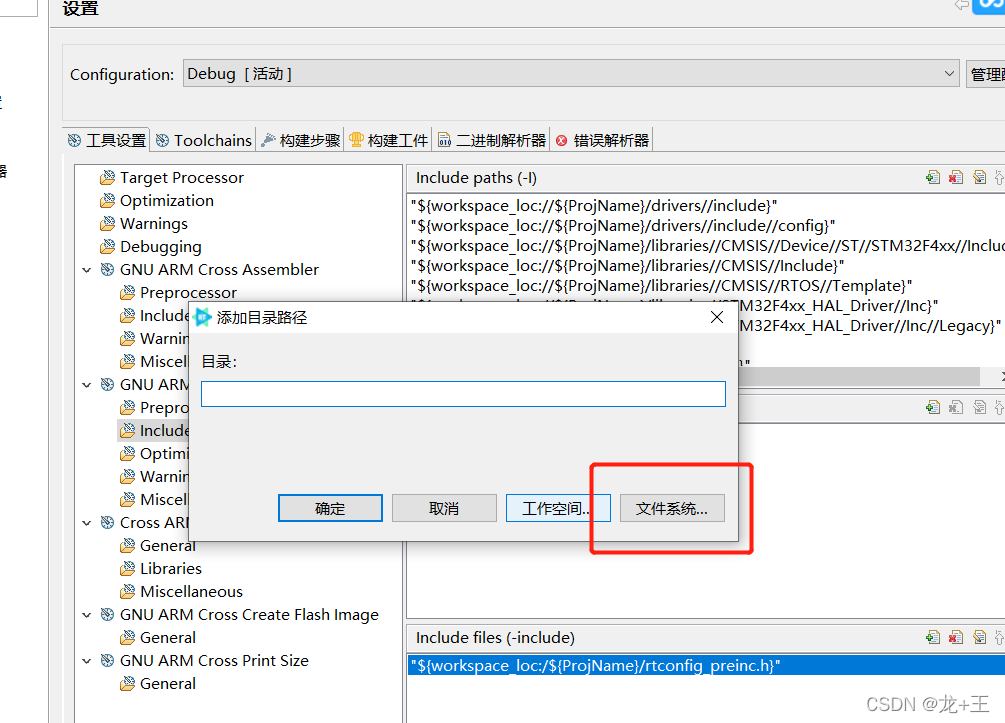Click the Optimization tree icon
Viewport: 1005px width, 723px height.
click(108, 201)
